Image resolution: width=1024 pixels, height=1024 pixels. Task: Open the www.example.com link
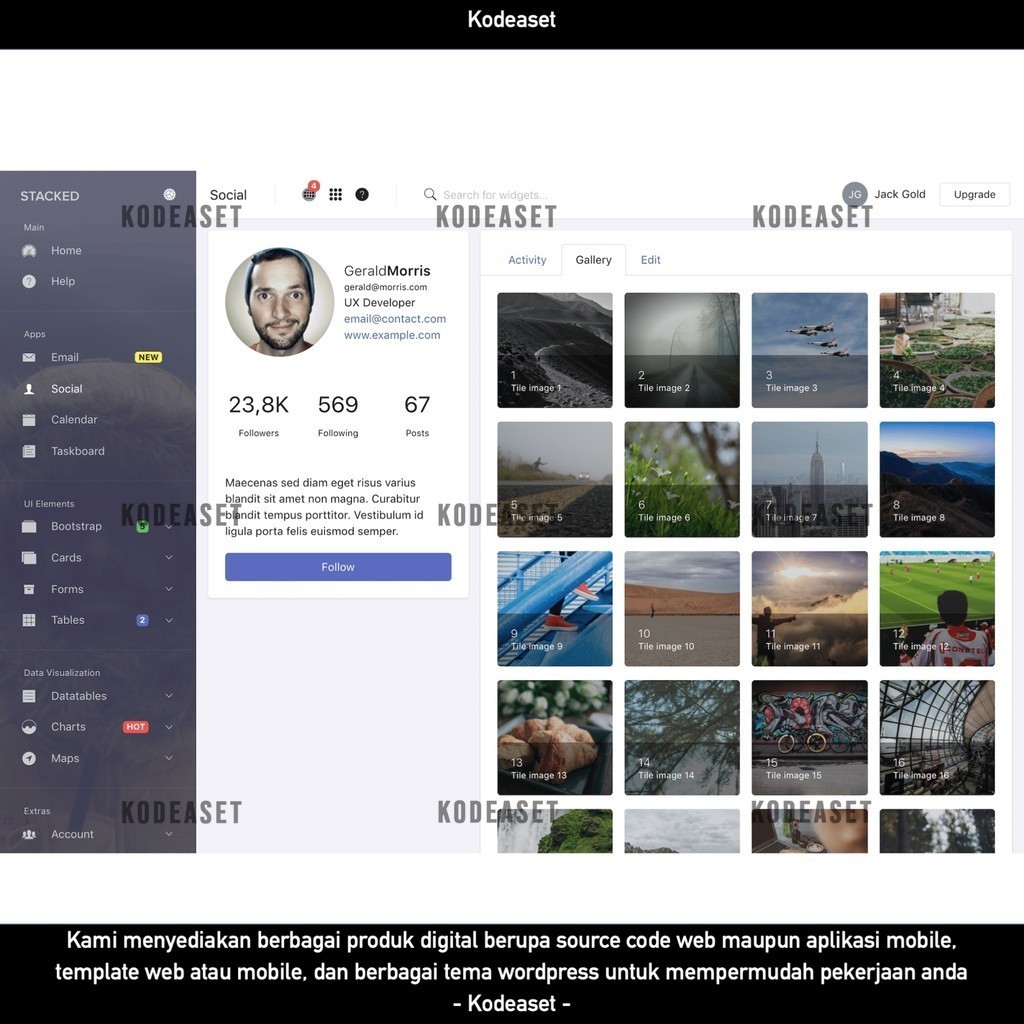[392, 335]
